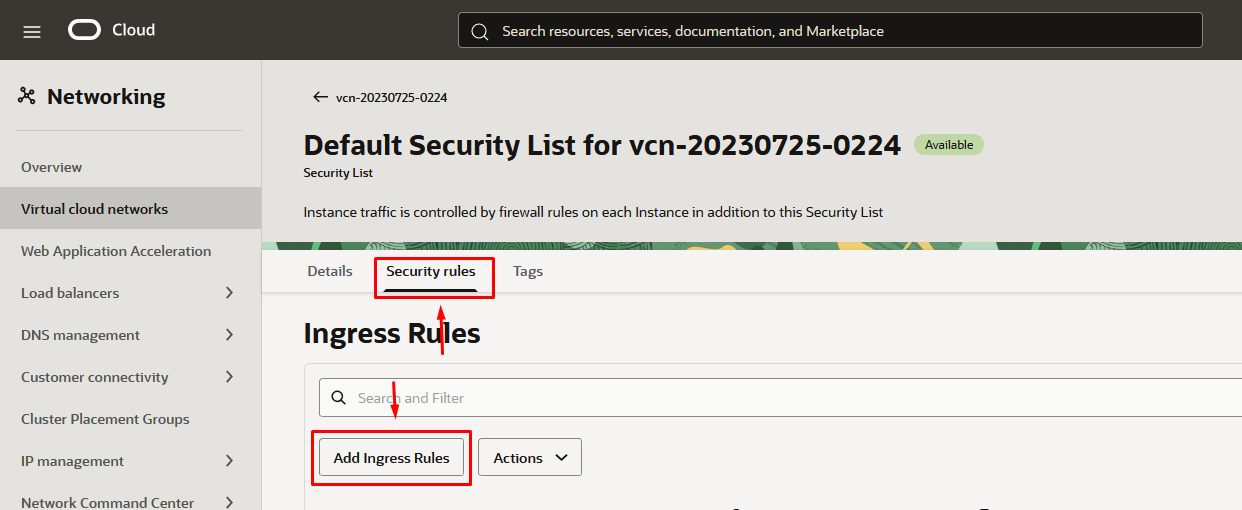Expand Customer connectivity chevron
1242x510 pixels.
(229, 377)
